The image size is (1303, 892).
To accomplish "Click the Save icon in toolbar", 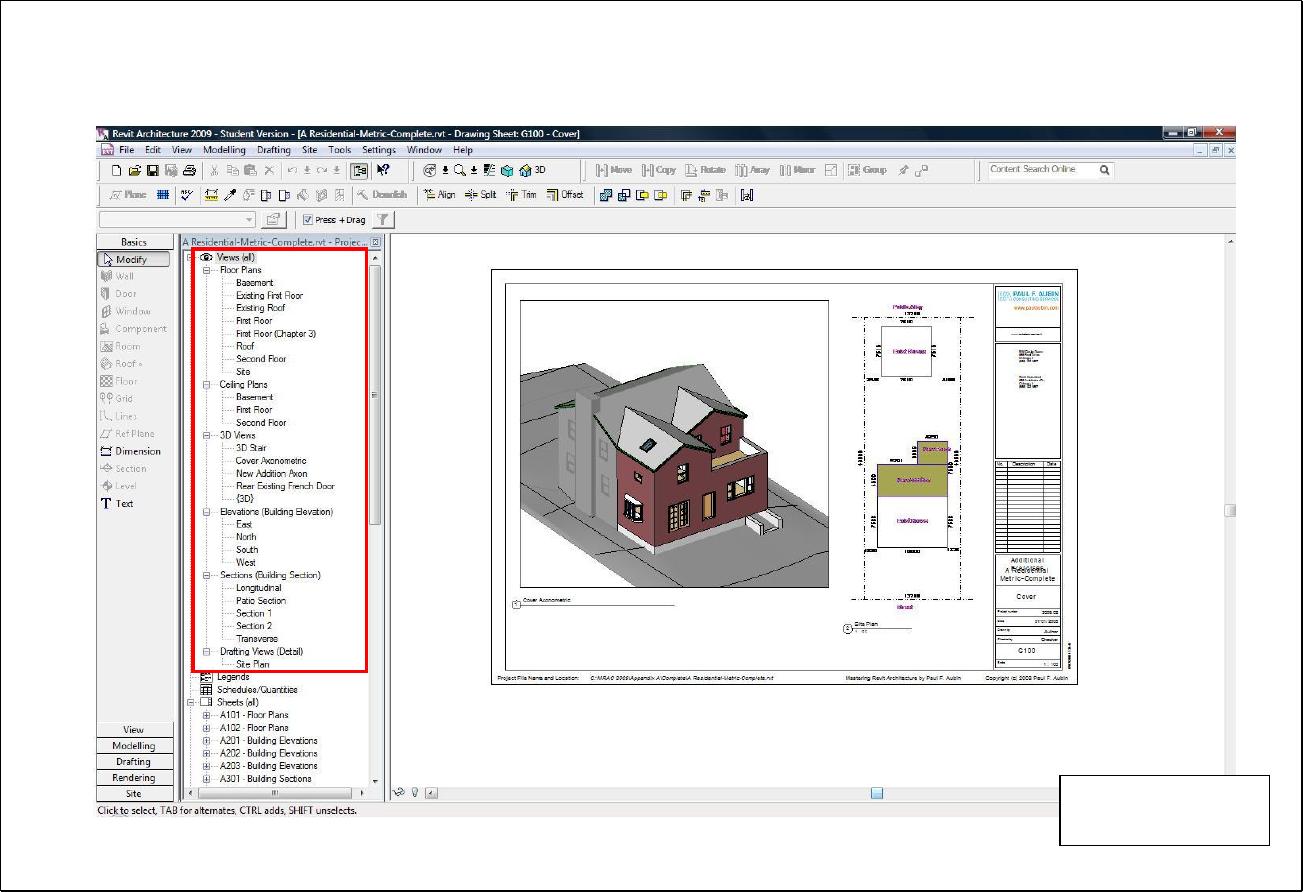I will coord(153,170).
